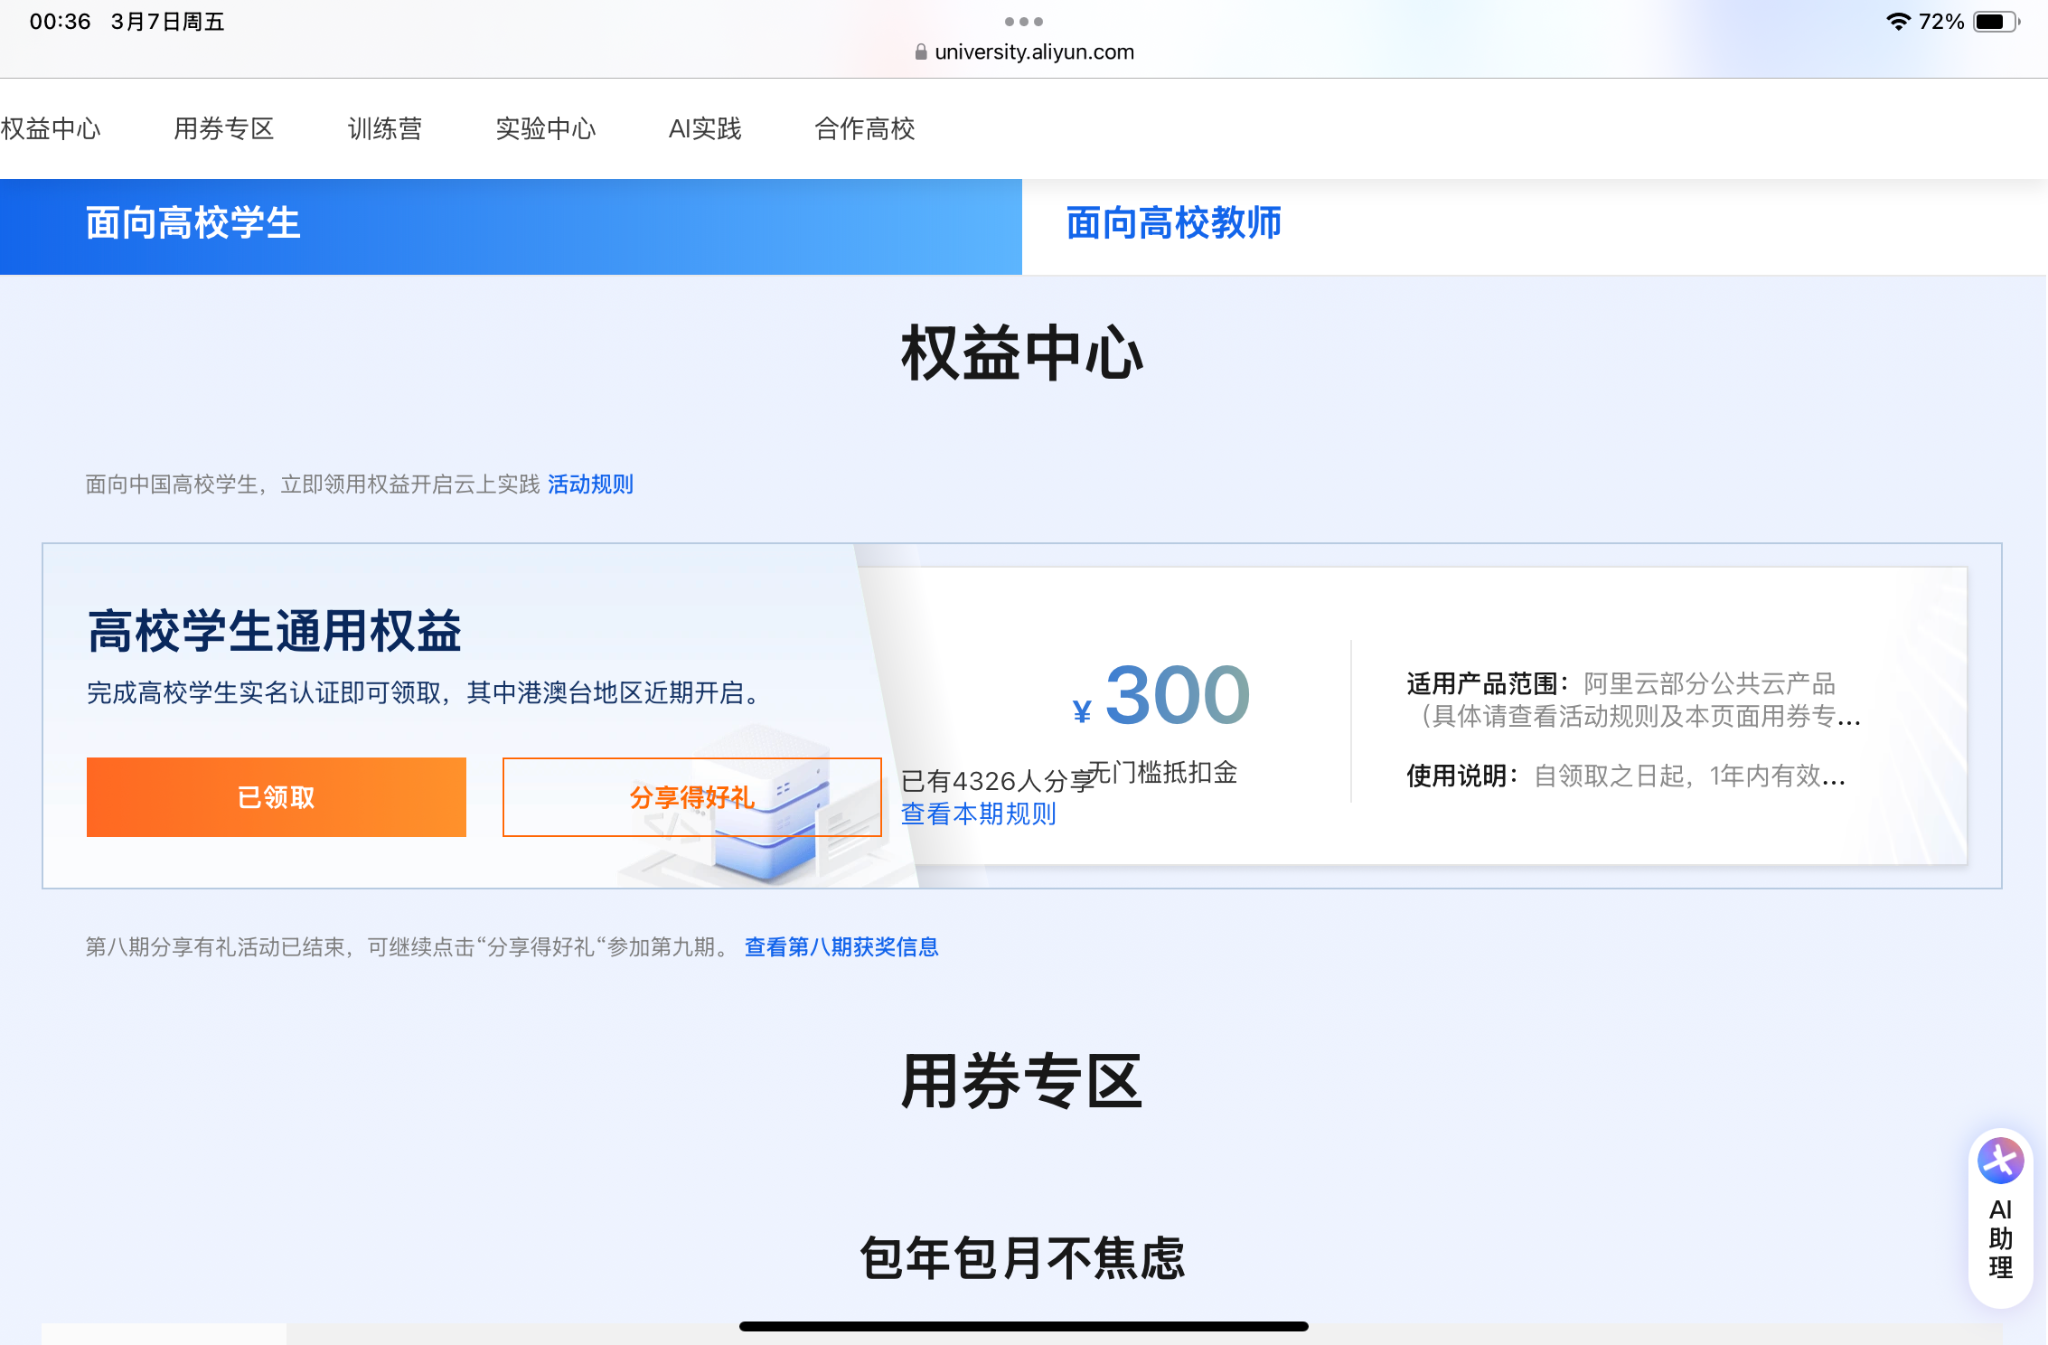Viewport: 2048px width, 1345px height.
Task: Tap the three-dot multitasking menu
Action: [x=1023, y=21]
